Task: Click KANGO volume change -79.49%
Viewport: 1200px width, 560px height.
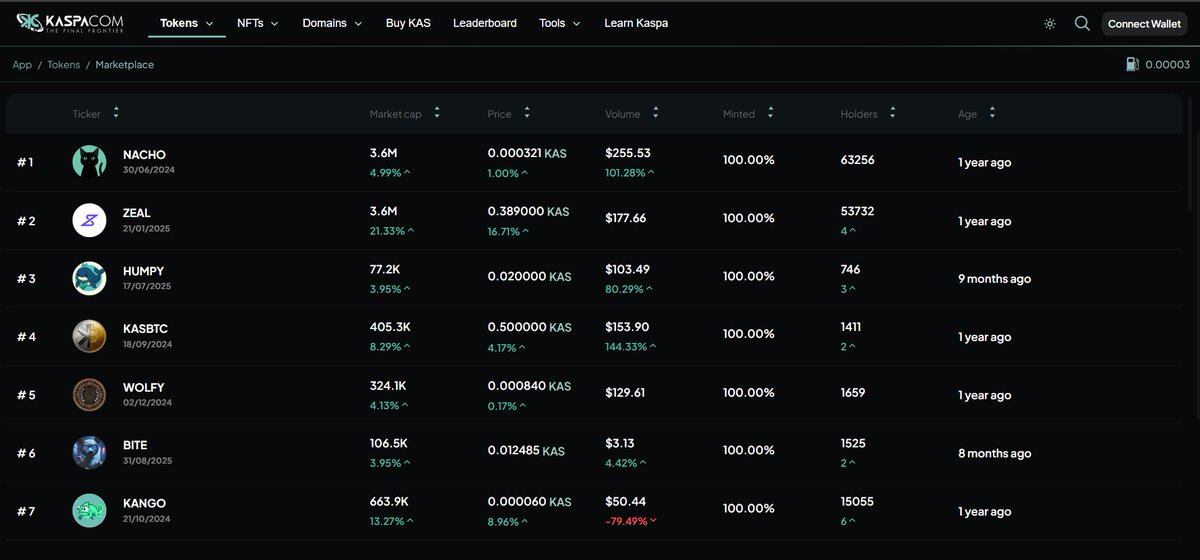Action: pos(631,521)
